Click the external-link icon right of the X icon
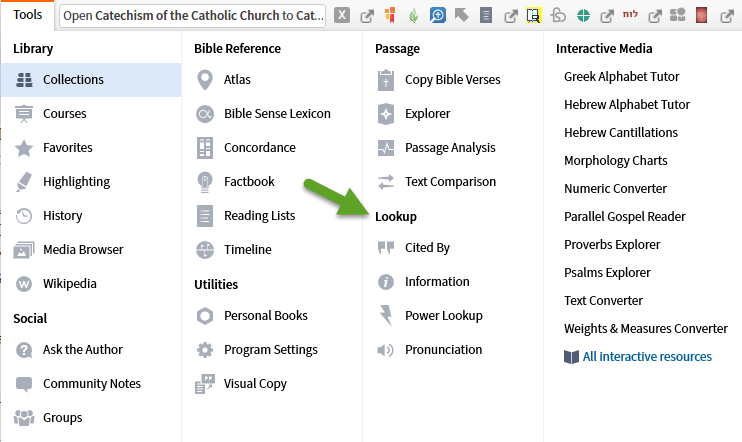 point(367,17)
